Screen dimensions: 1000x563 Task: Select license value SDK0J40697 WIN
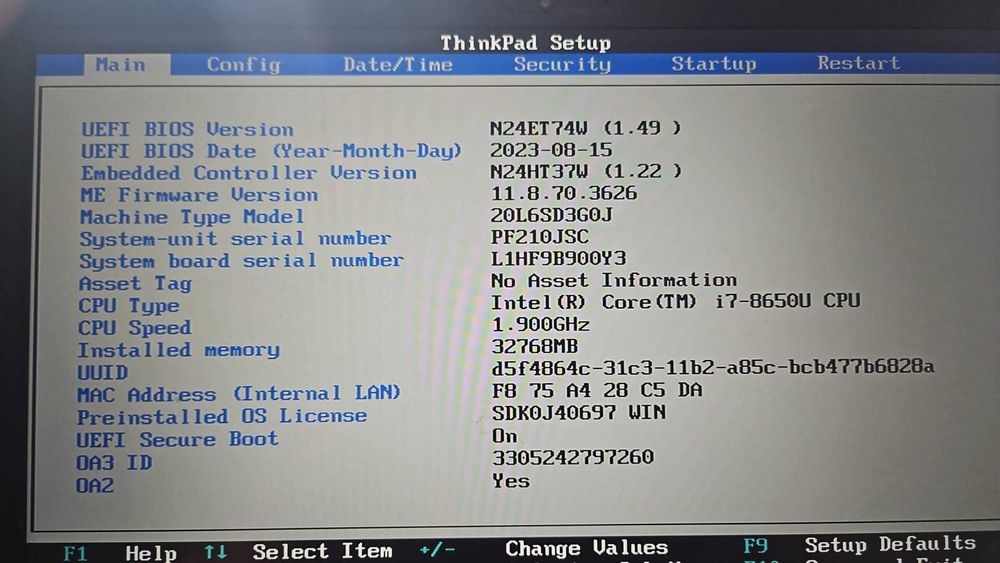click(578, 413)
